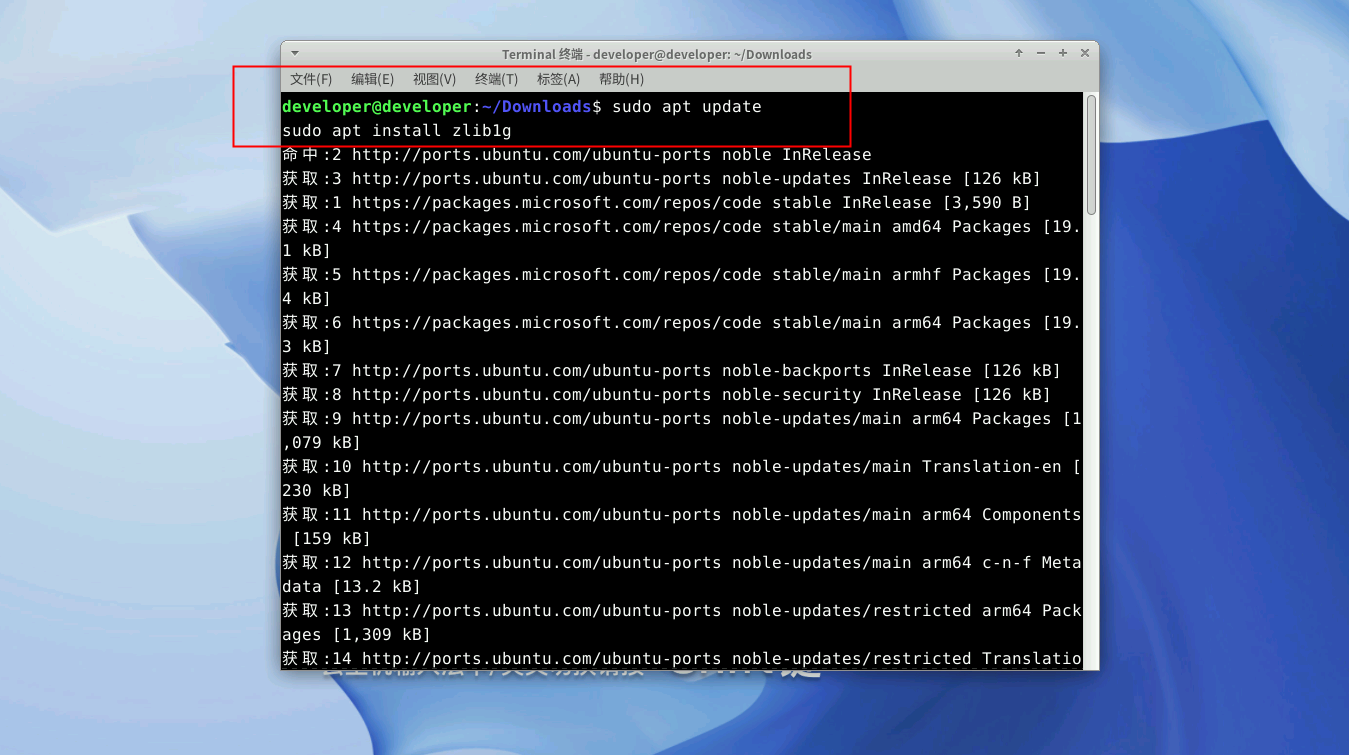Click the 获取:3 noble-updates InRelease line
Screen dimensions: 1349x755
(662, 178)
